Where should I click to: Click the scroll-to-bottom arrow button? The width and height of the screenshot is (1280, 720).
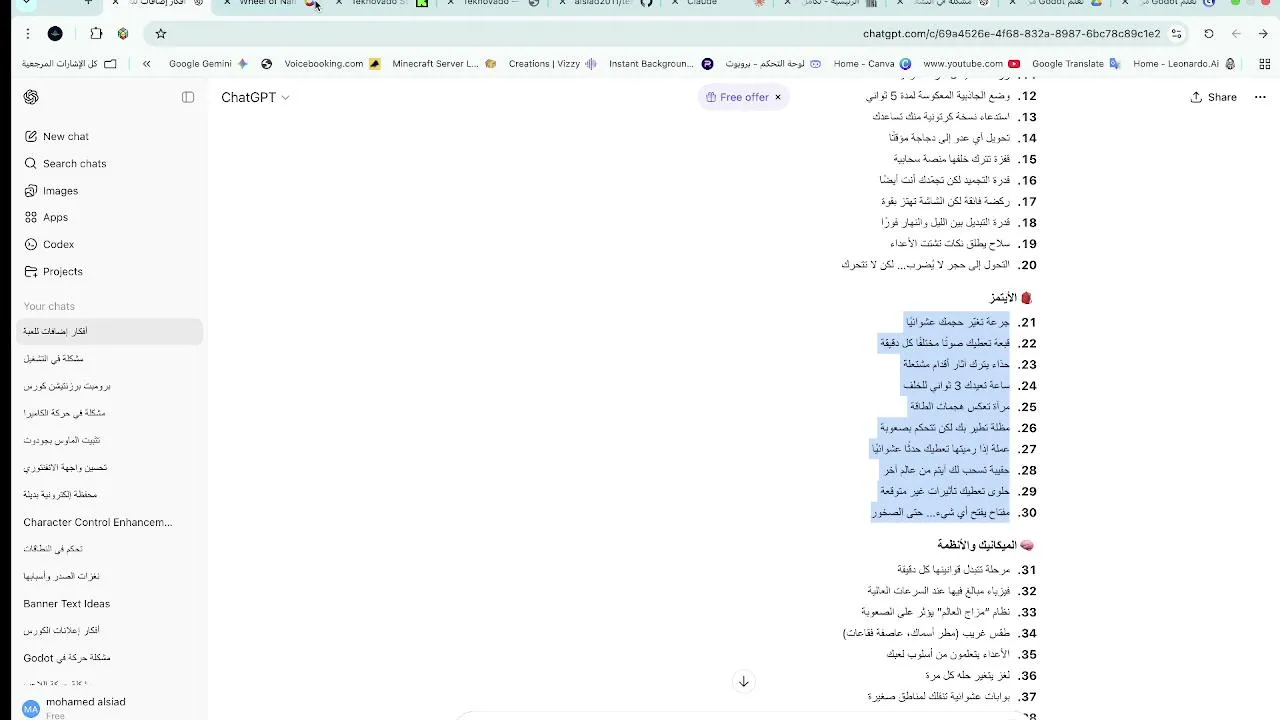[x=743, y=681]
